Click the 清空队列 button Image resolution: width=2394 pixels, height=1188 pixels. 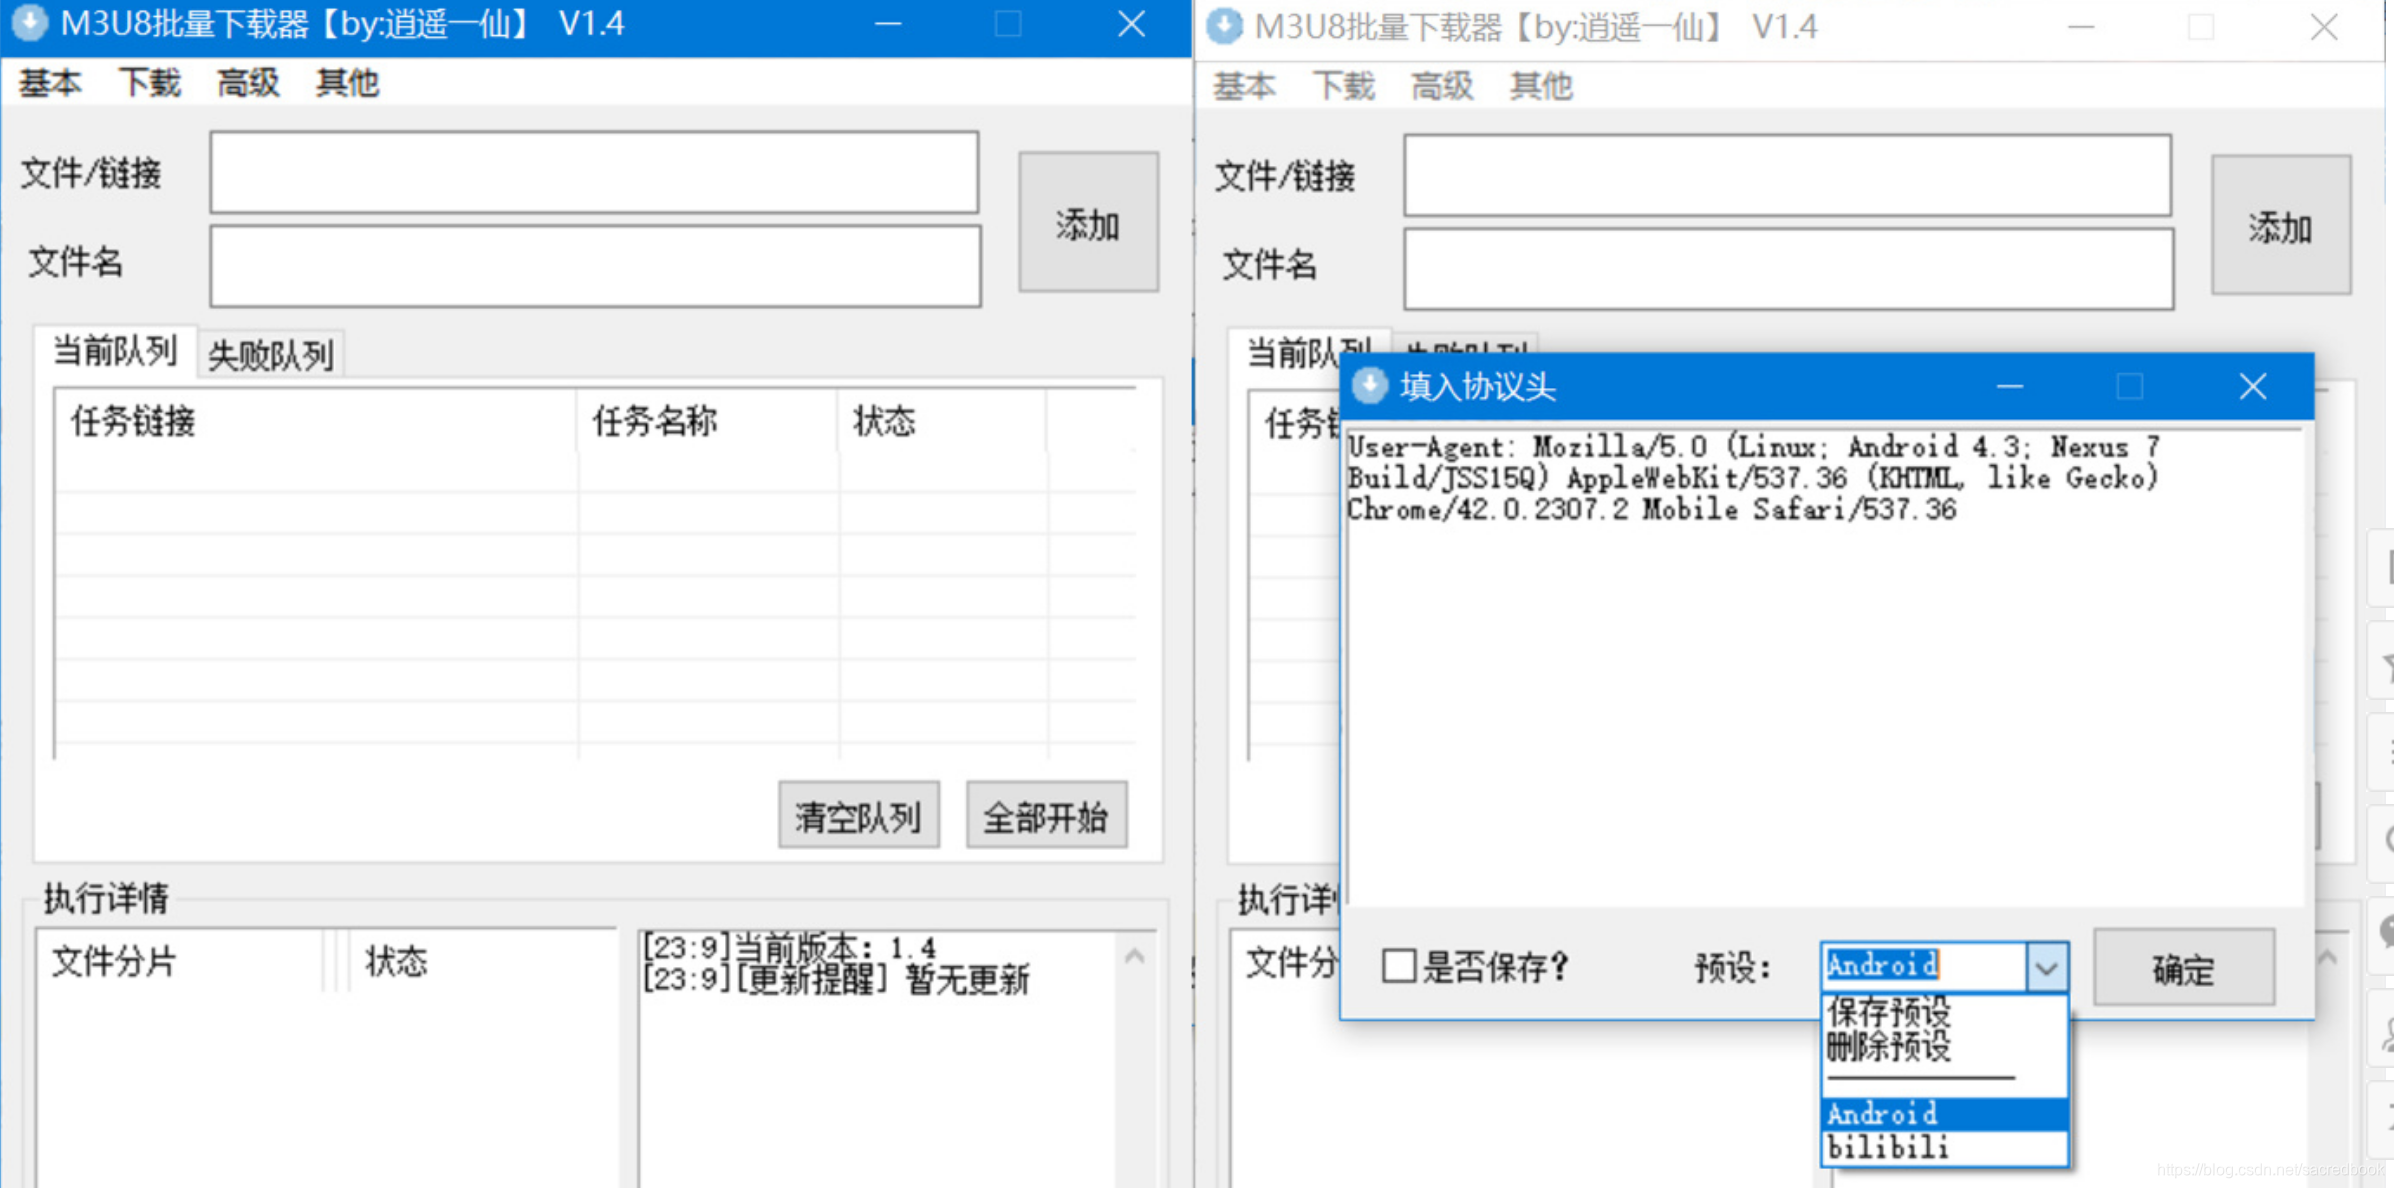tap(858, 816)
